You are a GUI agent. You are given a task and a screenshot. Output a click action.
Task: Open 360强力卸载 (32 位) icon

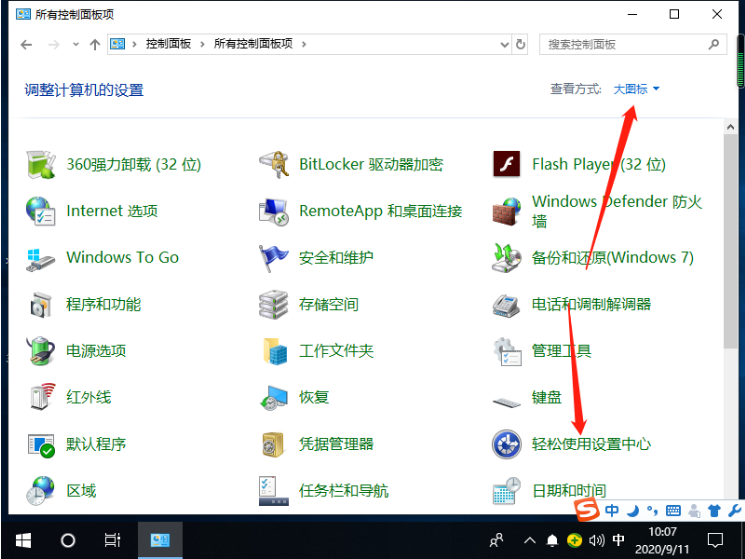pos(41,164)
